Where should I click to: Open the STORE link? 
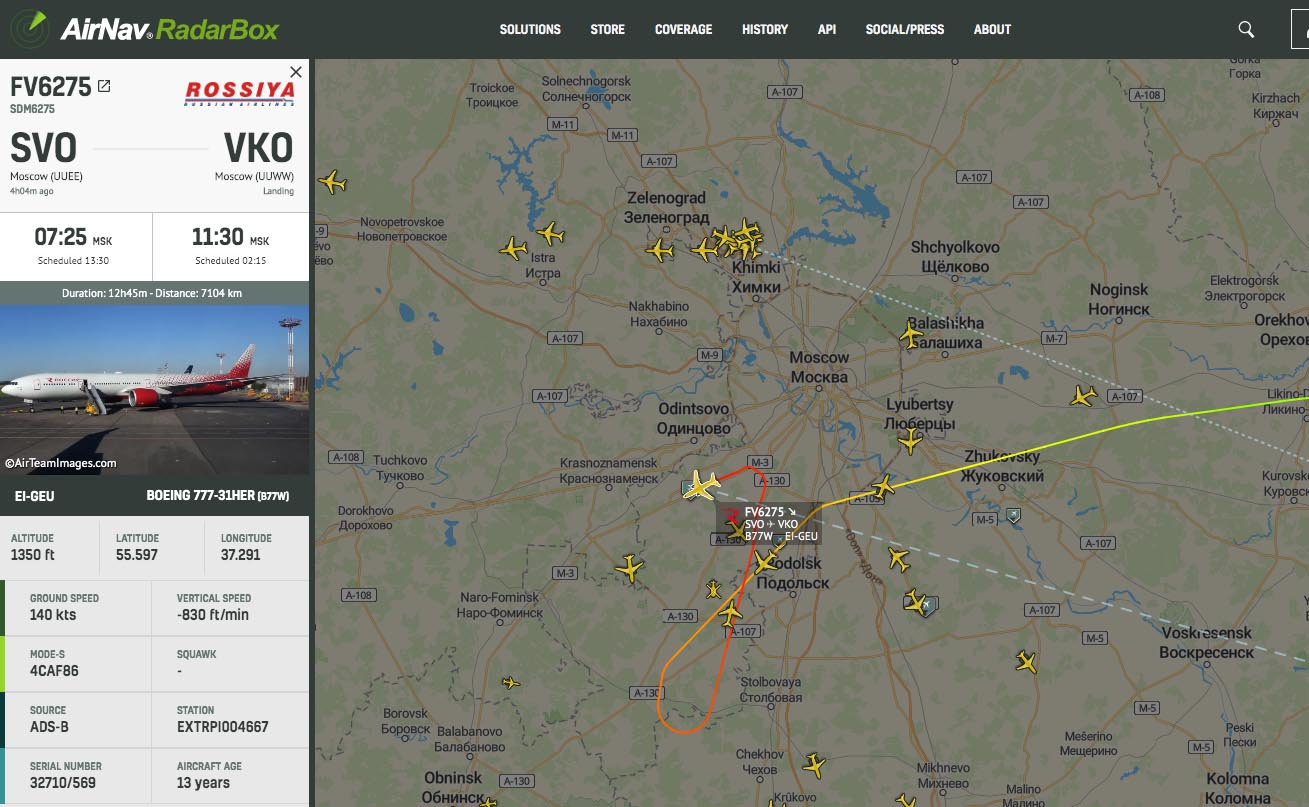click(607, 29)
